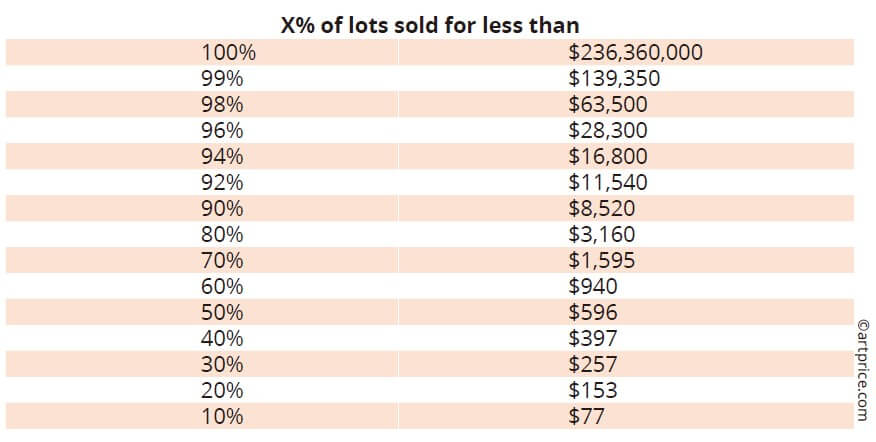Select the $1,595 price value
Screen dimensions: 876x442
pos(602,260)
